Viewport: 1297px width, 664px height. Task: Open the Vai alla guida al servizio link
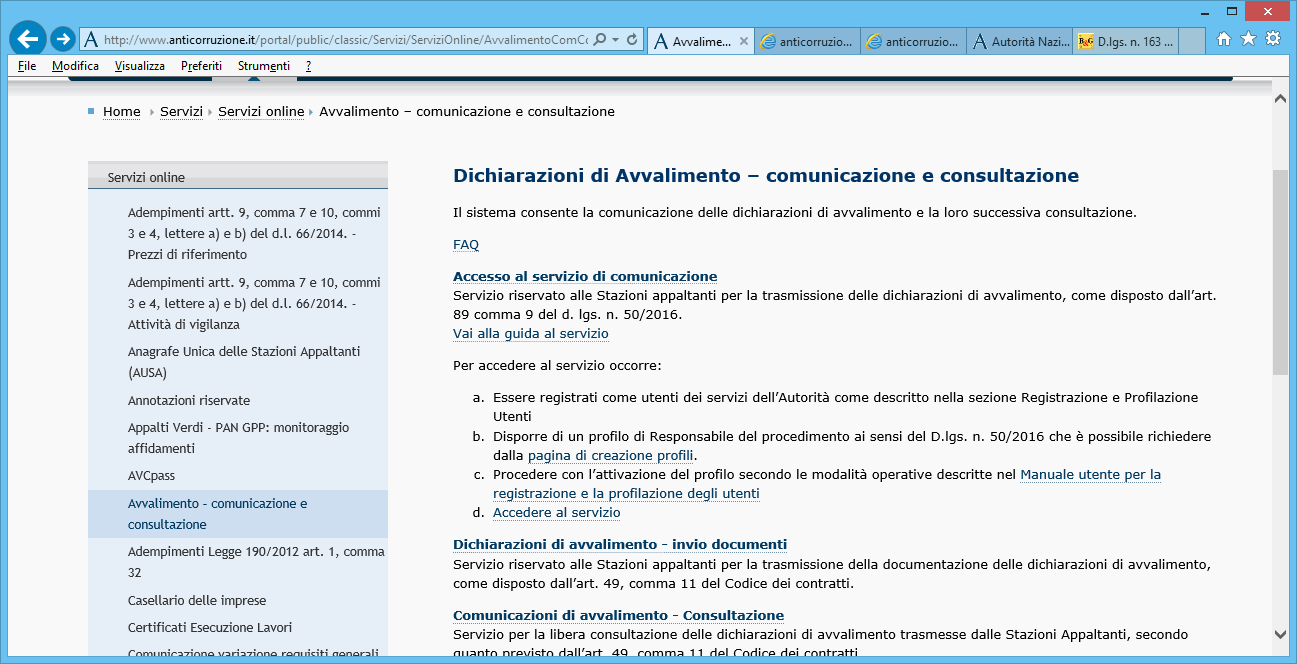(530, 334)
